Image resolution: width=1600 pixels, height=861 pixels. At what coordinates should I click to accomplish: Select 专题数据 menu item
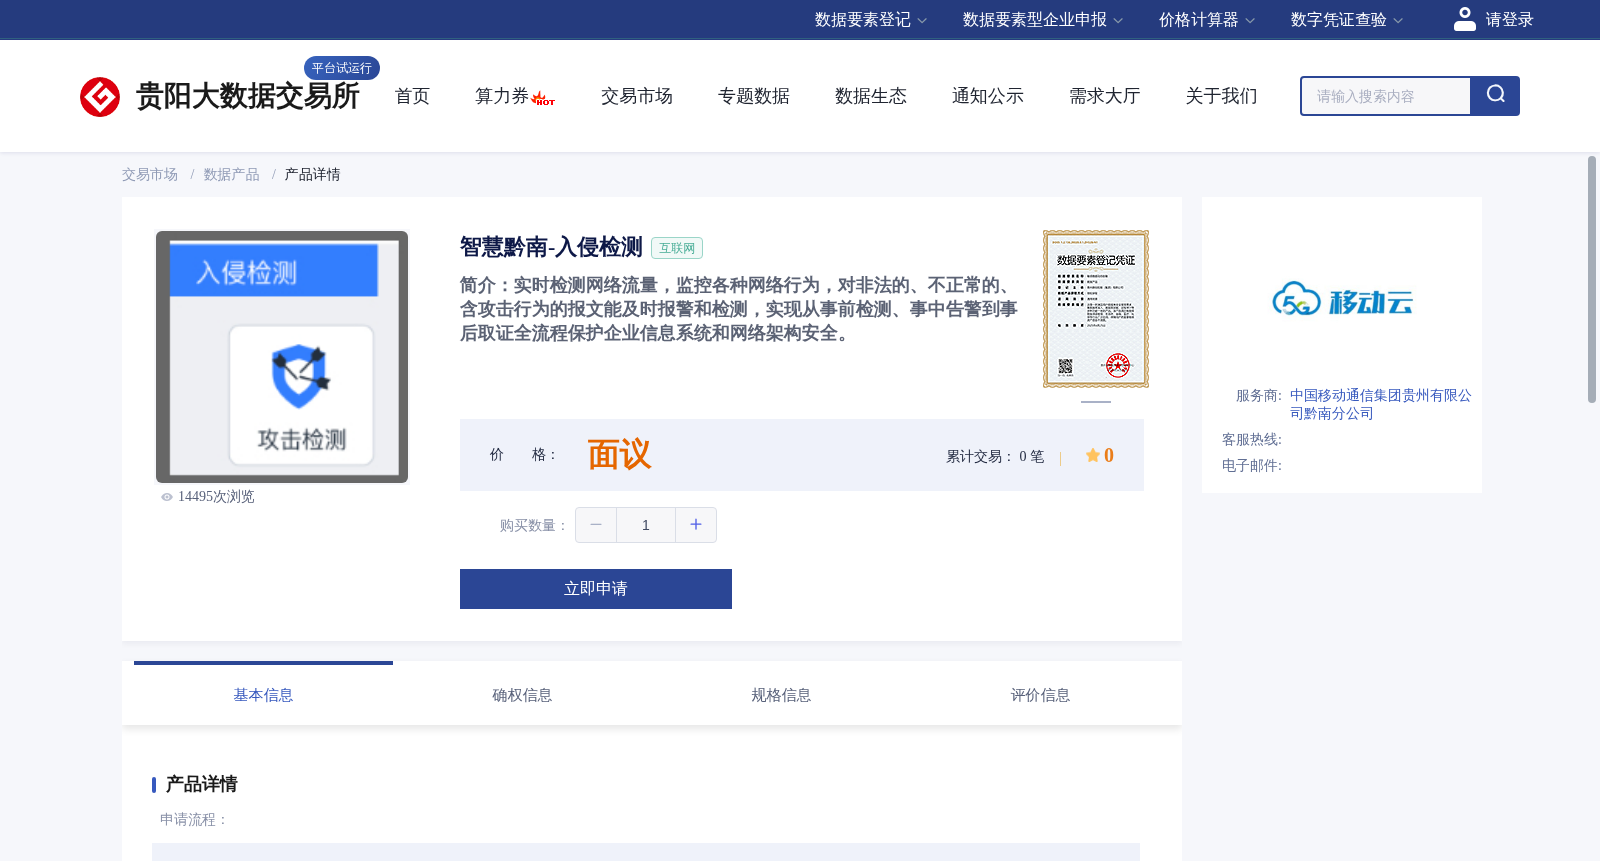pos(754,96)
